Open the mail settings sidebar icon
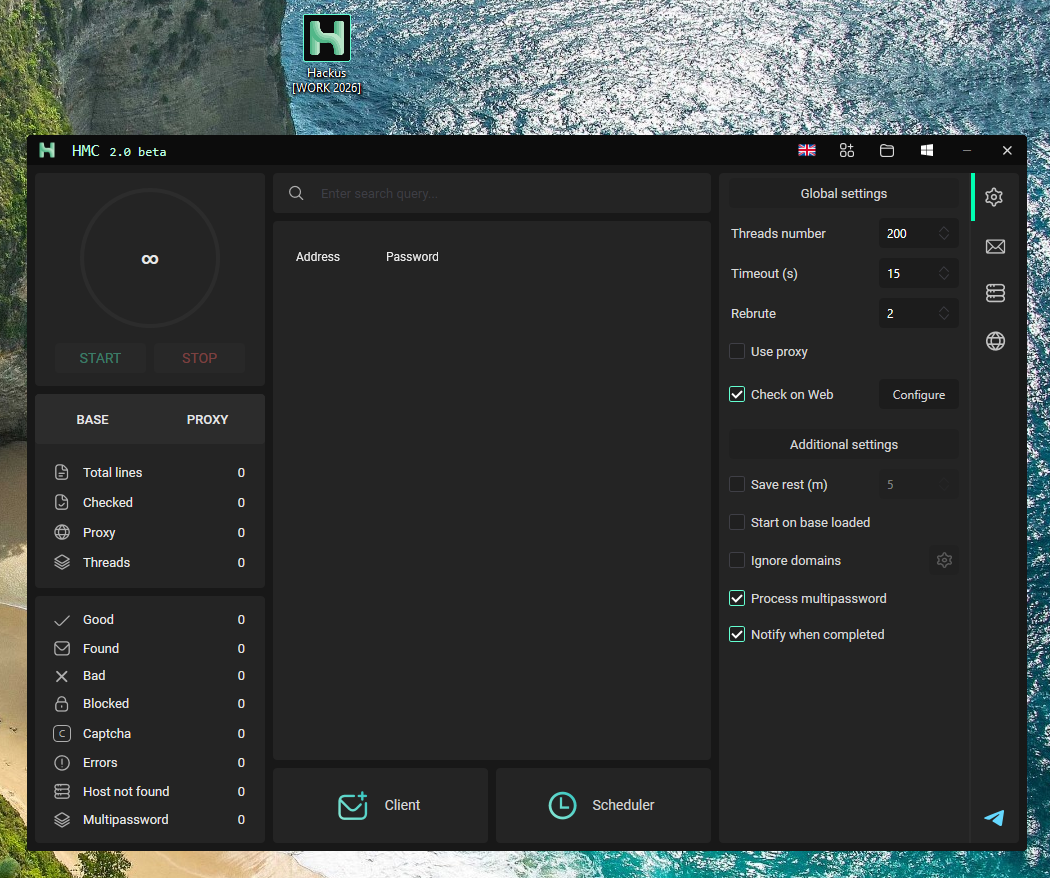Viewport: 1050px width, 878px height. click(995, 246)
